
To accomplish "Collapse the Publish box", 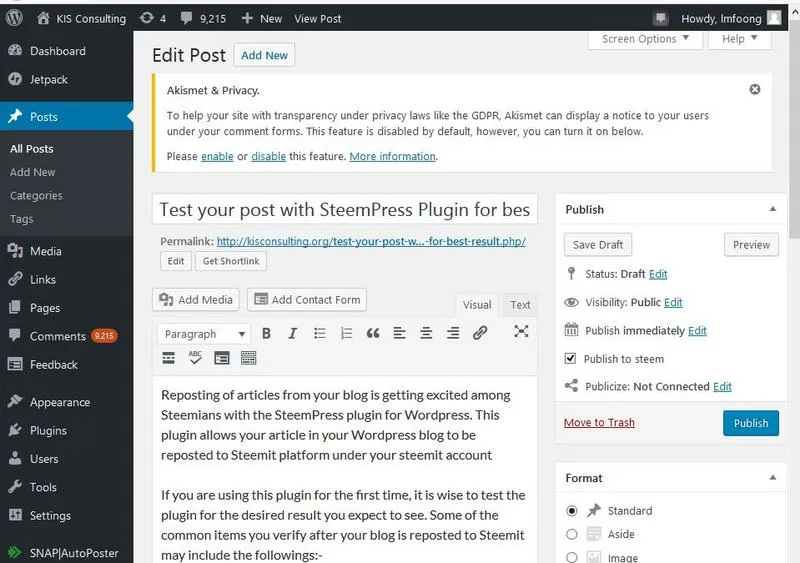I will click(x=772, y=209).
